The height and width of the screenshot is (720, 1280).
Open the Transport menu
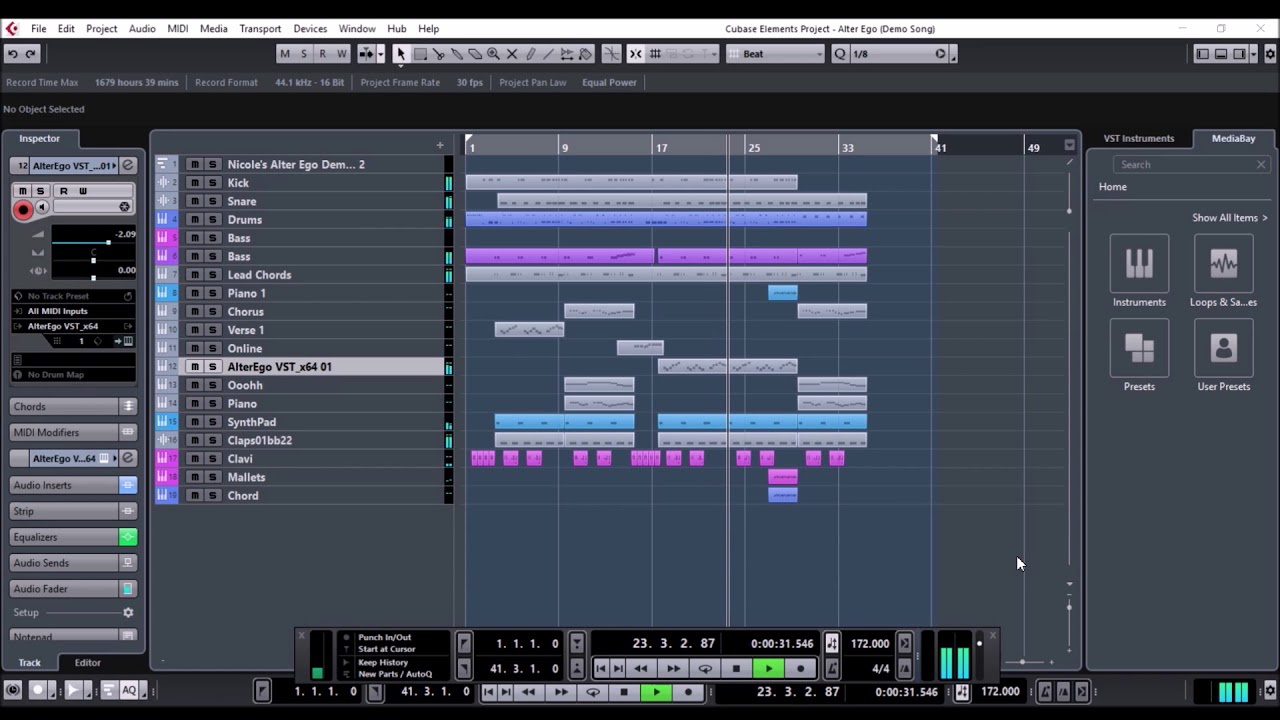pos(260,29)
